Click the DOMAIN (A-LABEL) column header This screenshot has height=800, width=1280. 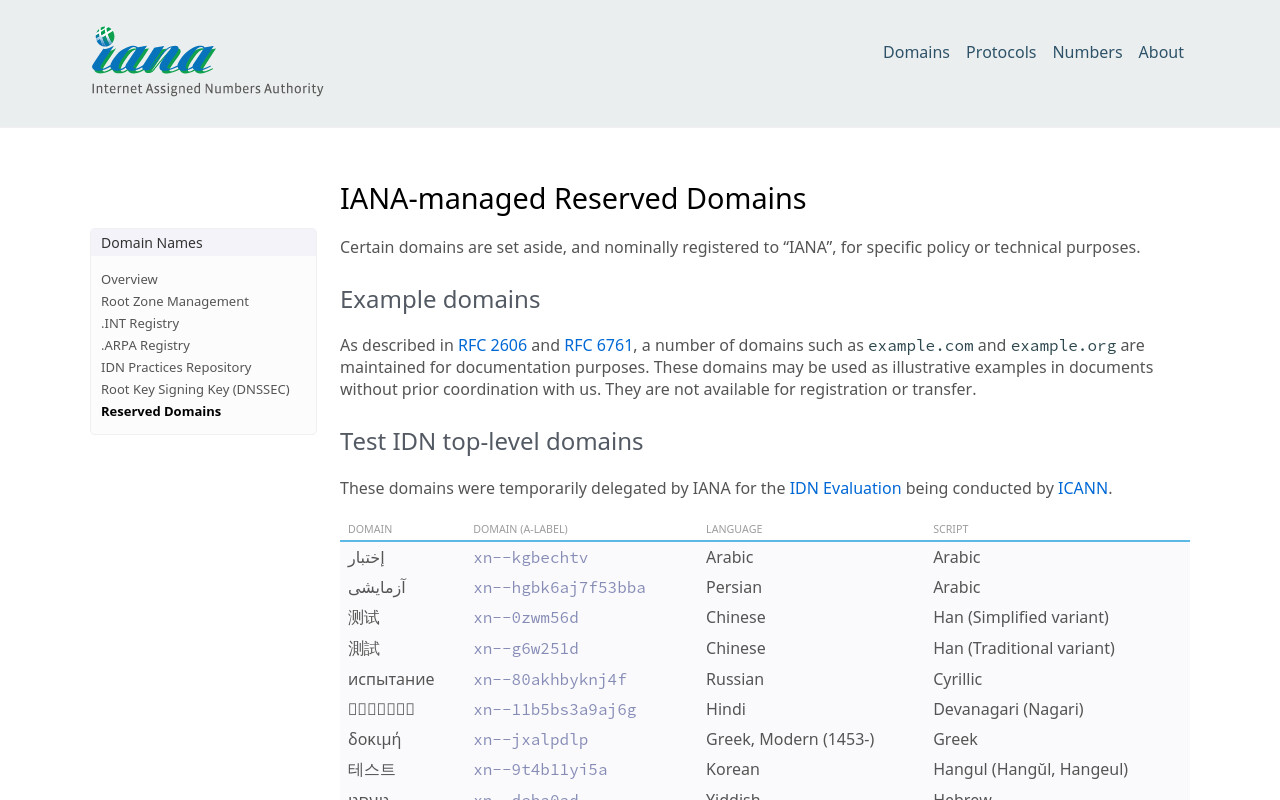pyautogui.click(x=520, y=529)
